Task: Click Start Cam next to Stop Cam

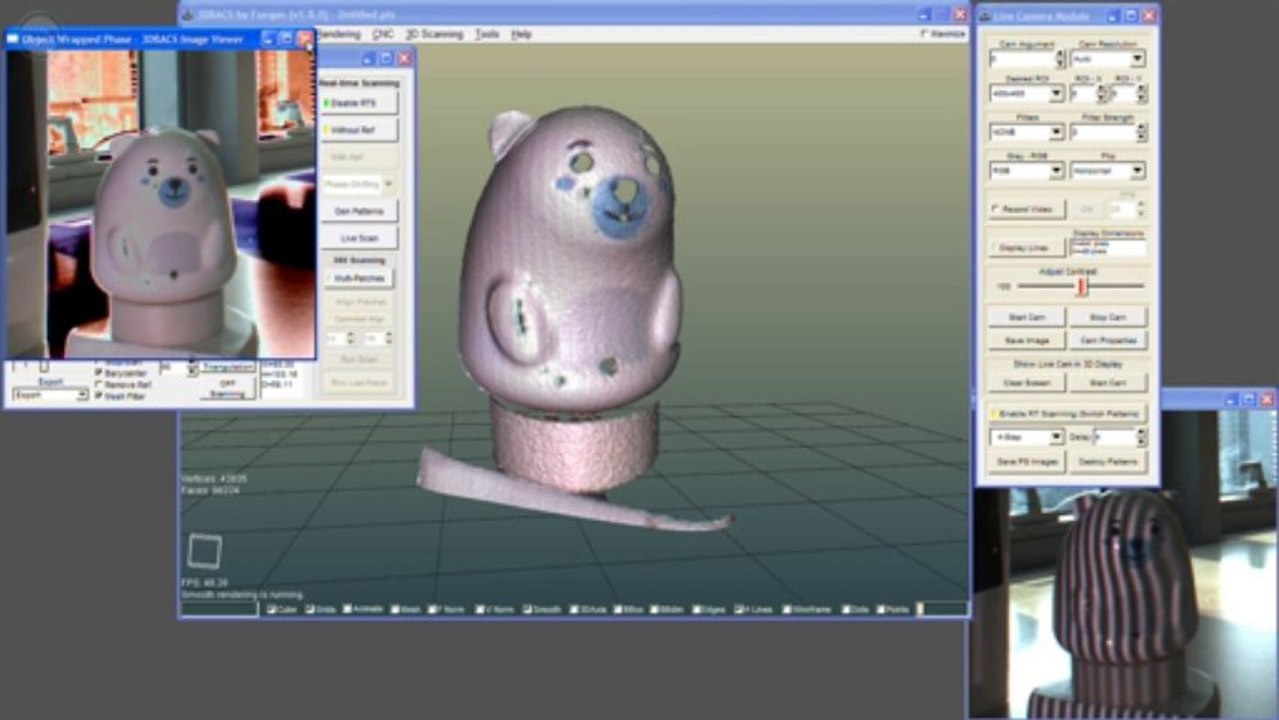Action: pyautogui.click(x=1026, y=317)
